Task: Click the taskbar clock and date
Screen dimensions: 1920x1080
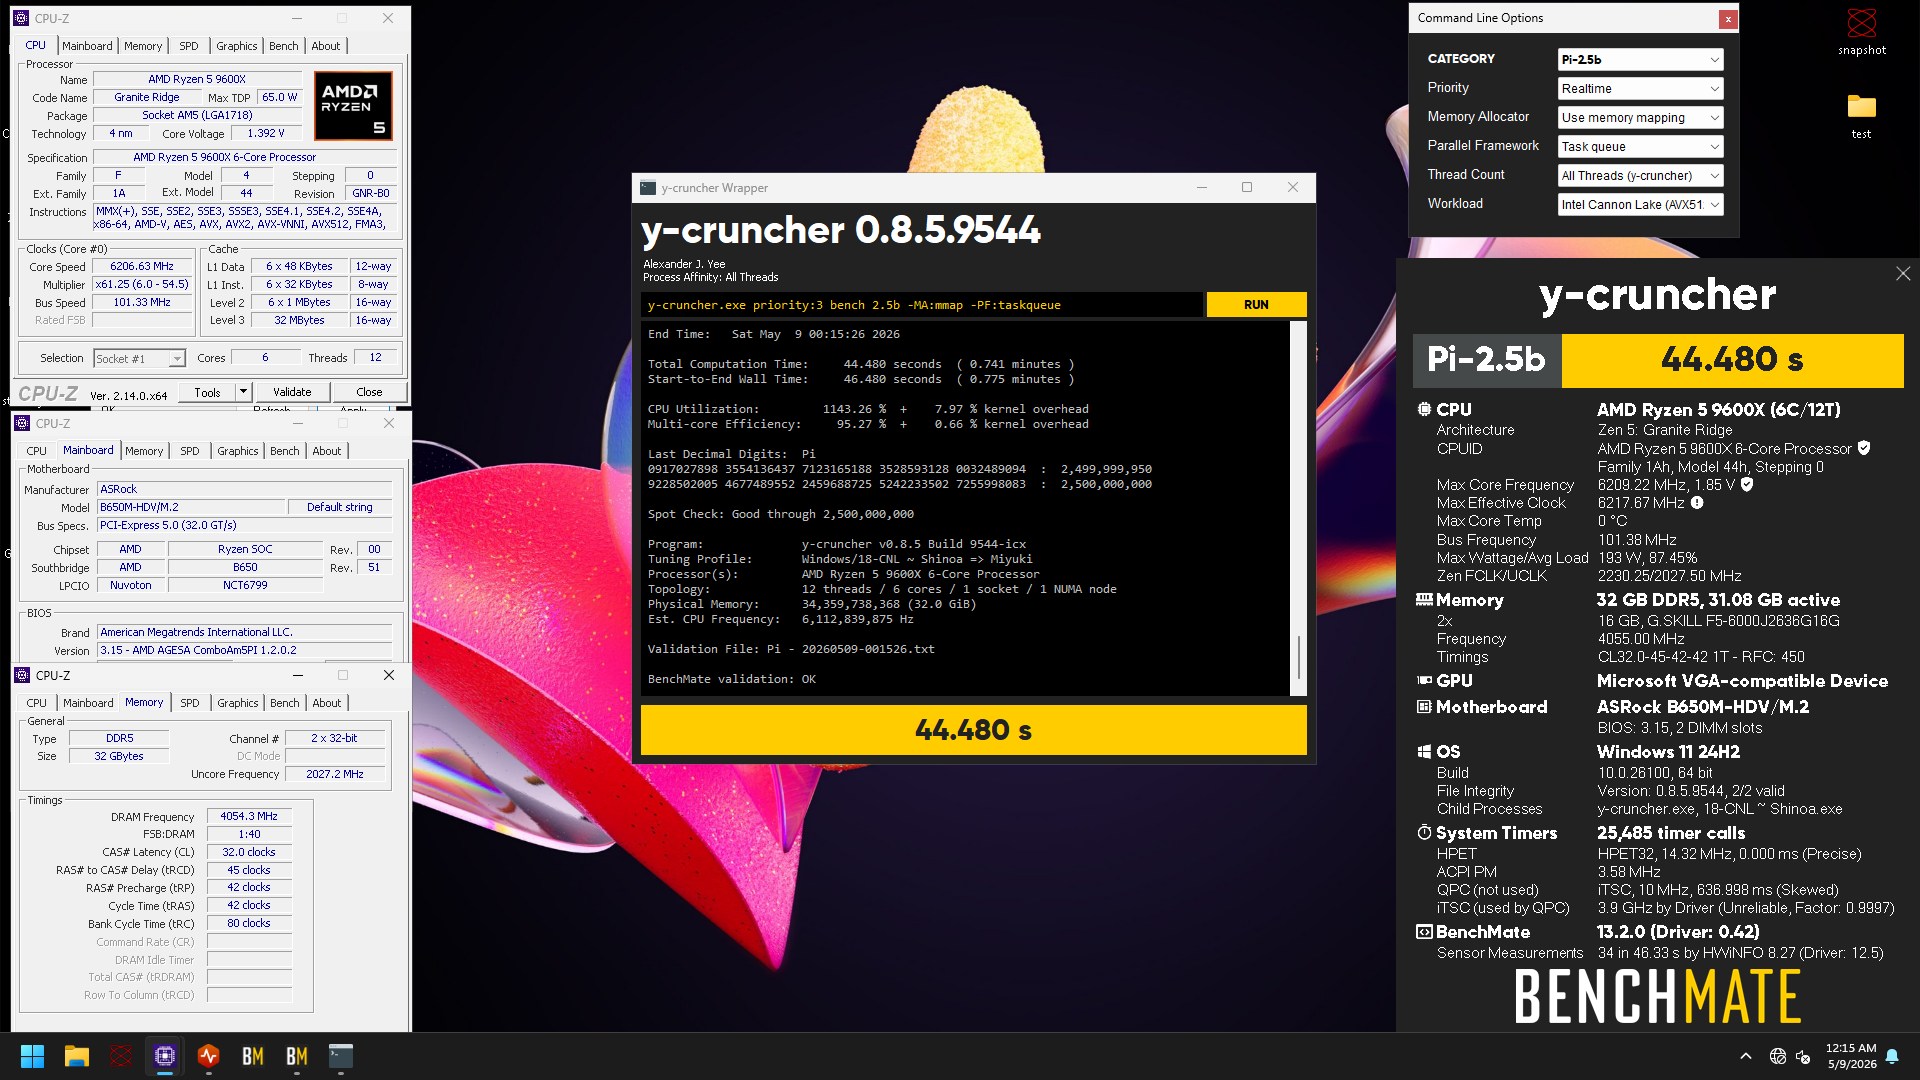Action: click(1851, 1056)
